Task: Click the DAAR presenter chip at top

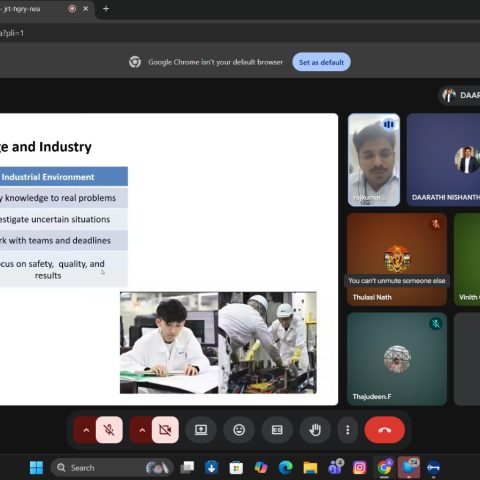Action: pyautogui.click(x=460, y=96)
